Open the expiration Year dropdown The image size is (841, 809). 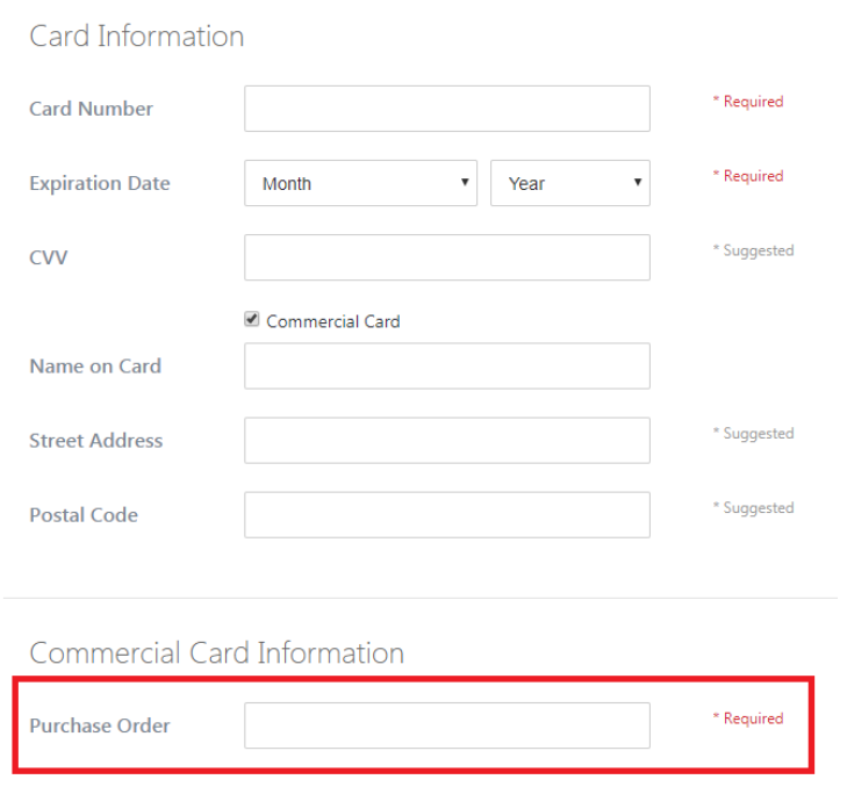[x=569, y=183]
